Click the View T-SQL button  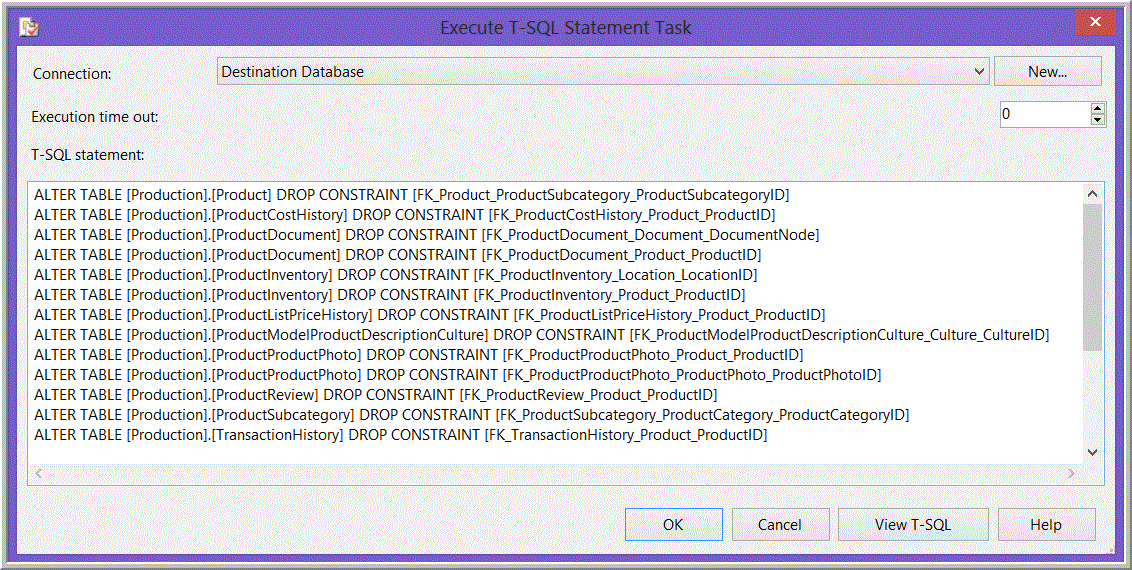tap(912, 525)
